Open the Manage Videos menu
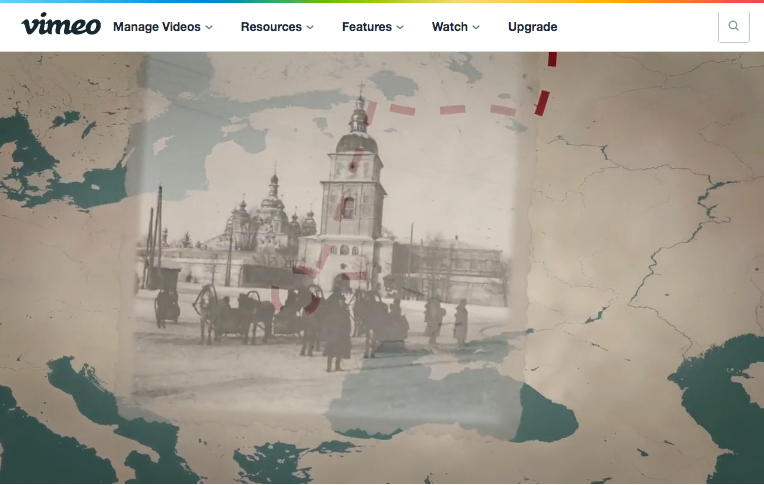 coord(156,27)
